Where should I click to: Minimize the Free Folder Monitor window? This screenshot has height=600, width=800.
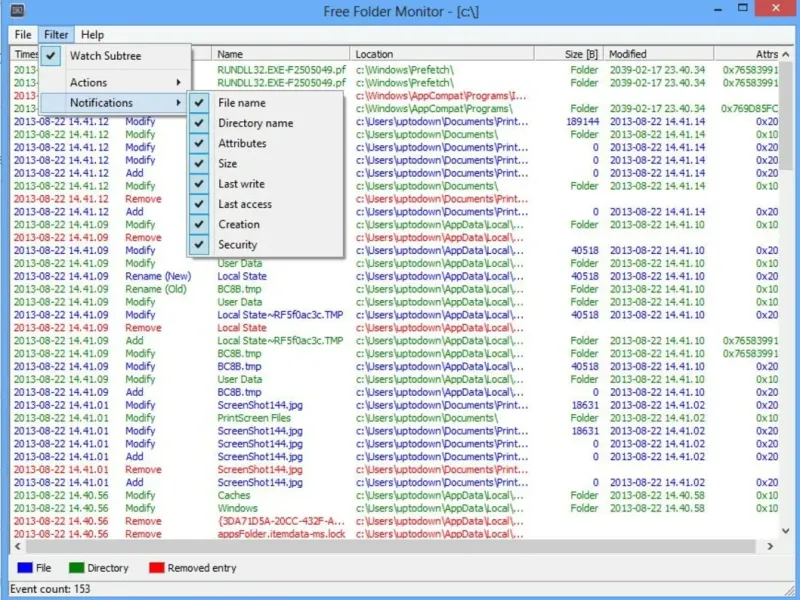718,9
